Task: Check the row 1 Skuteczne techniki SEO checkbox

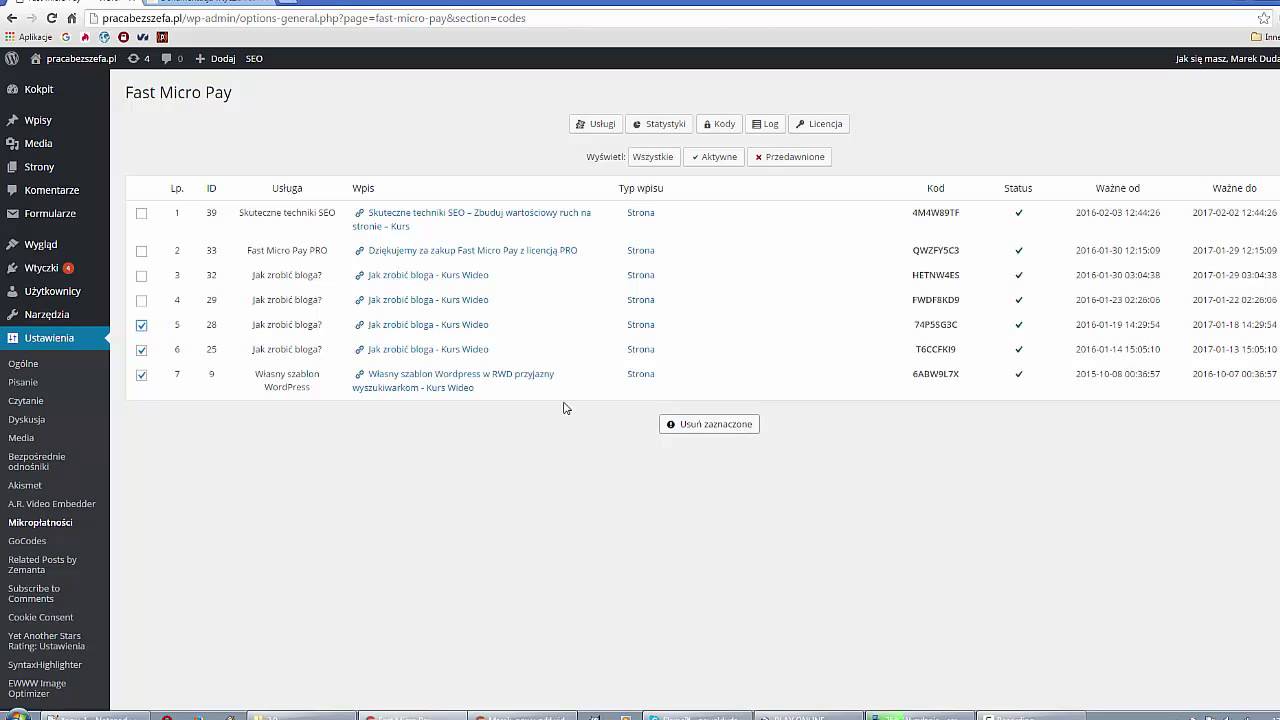Action: point(141,213)
